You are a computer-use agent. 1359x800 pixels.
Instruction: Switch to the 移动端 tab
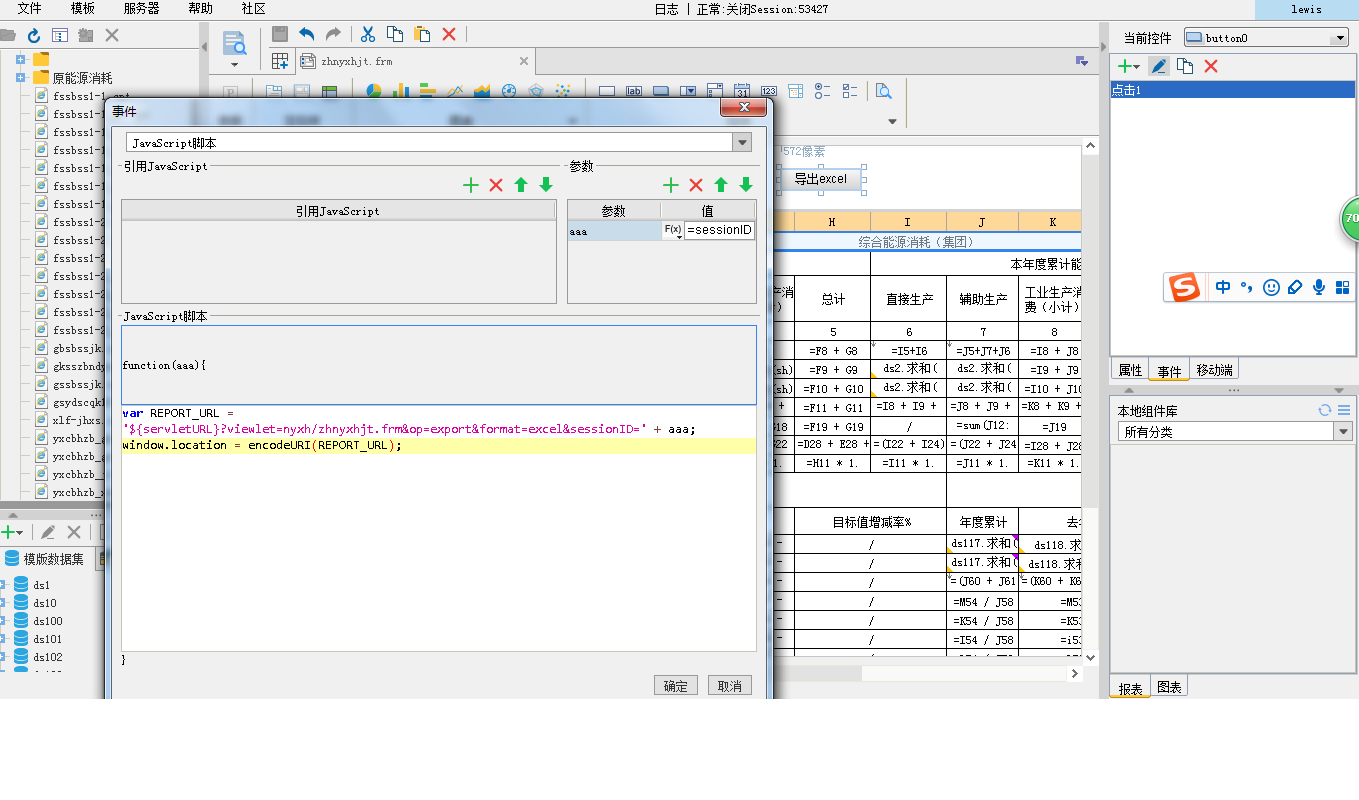click(1214, 370)
